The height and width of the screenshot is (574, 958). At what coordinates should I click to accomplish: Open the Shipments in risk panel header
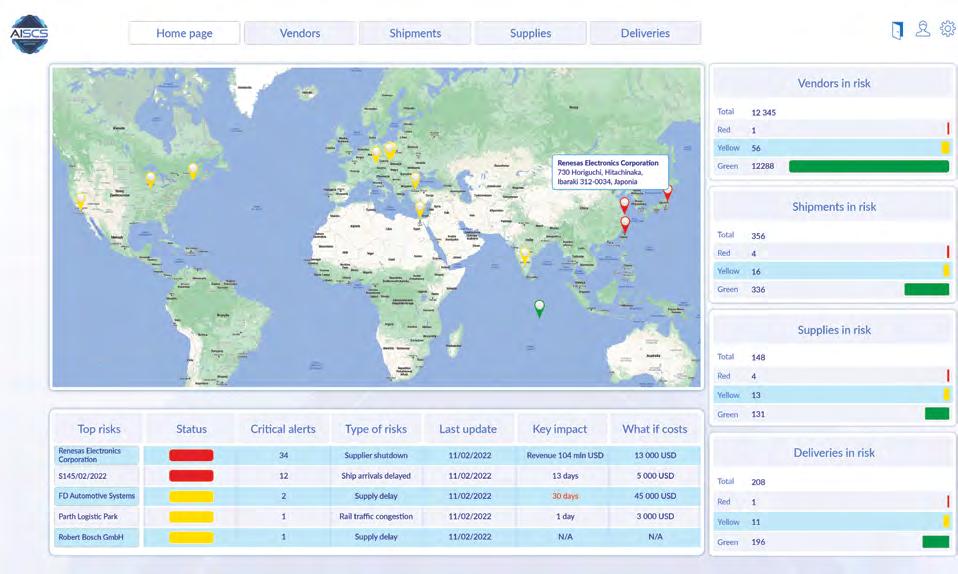834,207
